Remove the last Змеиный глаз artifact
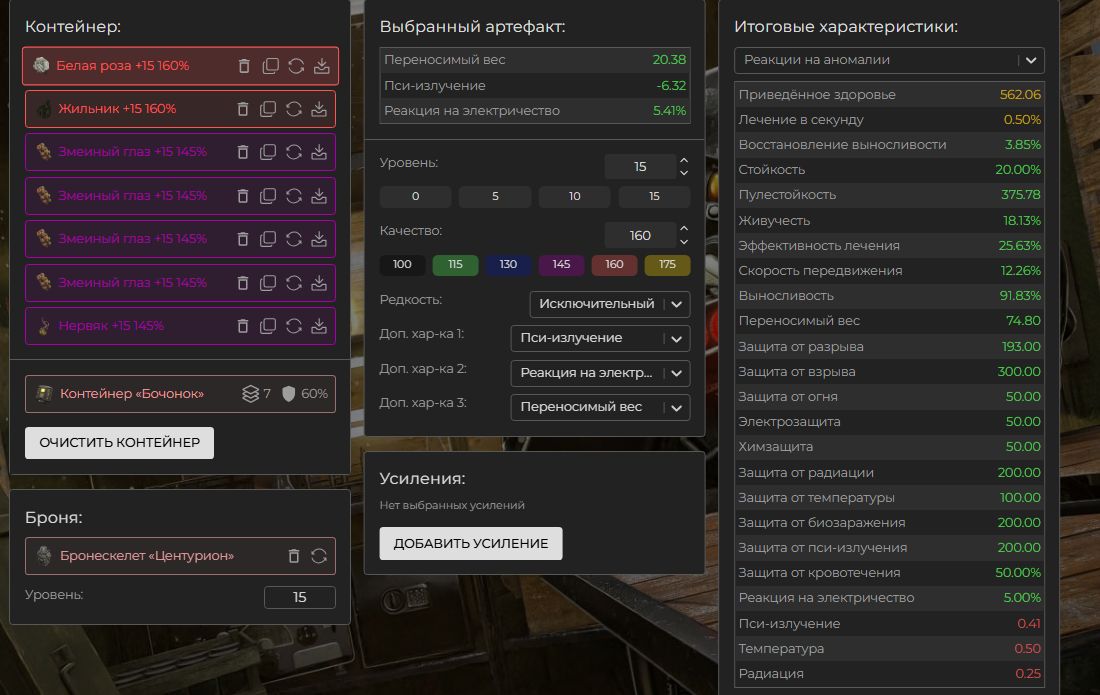This screenshot has height=695, width=1100. [243, 283]
